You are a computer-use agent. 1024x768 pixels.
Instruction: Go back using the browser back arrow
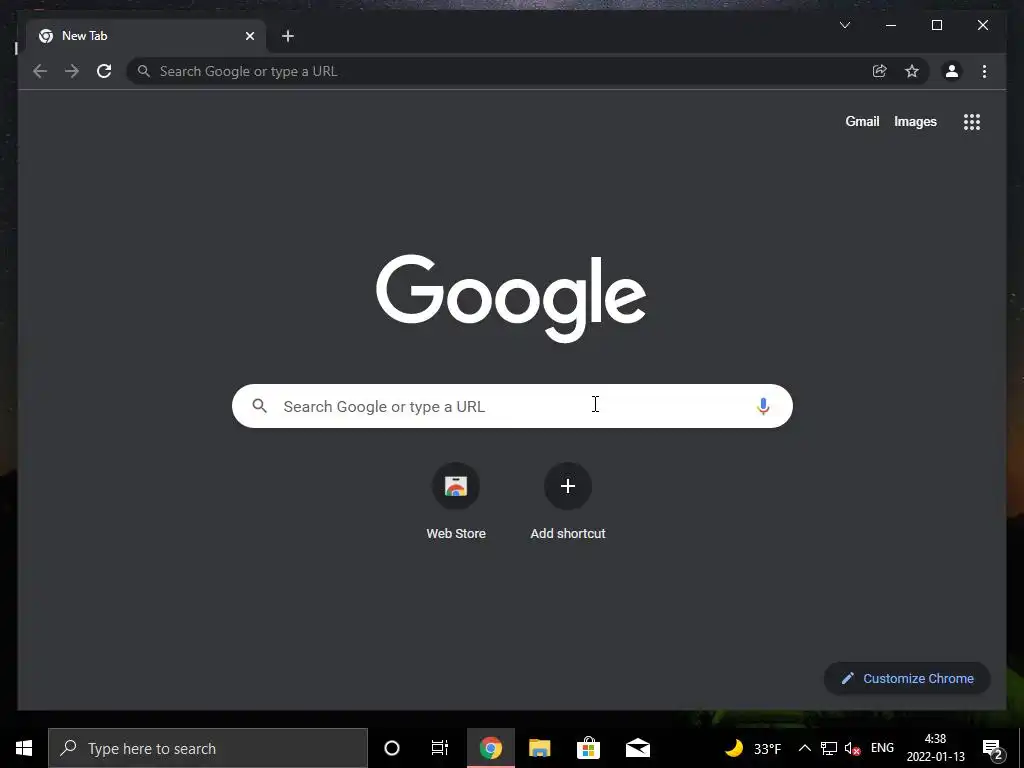click(40, 71)
